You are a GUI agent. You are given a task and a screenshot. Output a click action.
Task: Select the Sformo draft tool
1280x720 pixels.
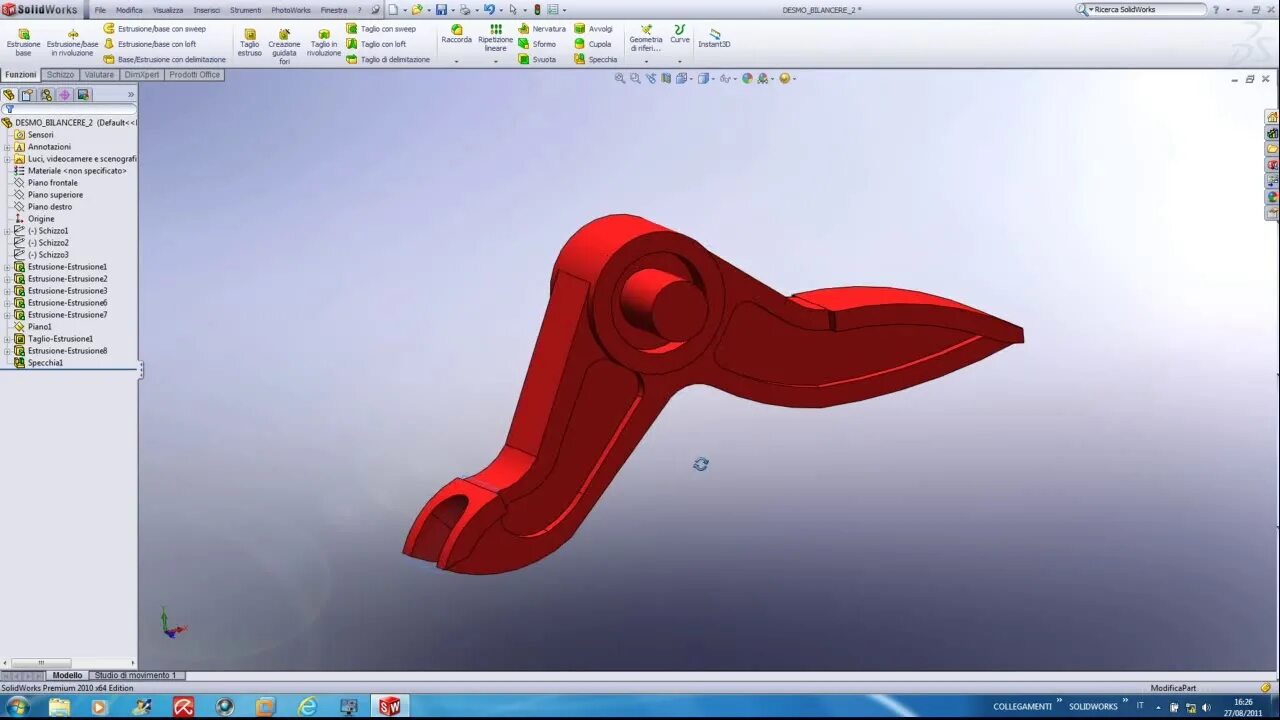[x=537, y=44]
